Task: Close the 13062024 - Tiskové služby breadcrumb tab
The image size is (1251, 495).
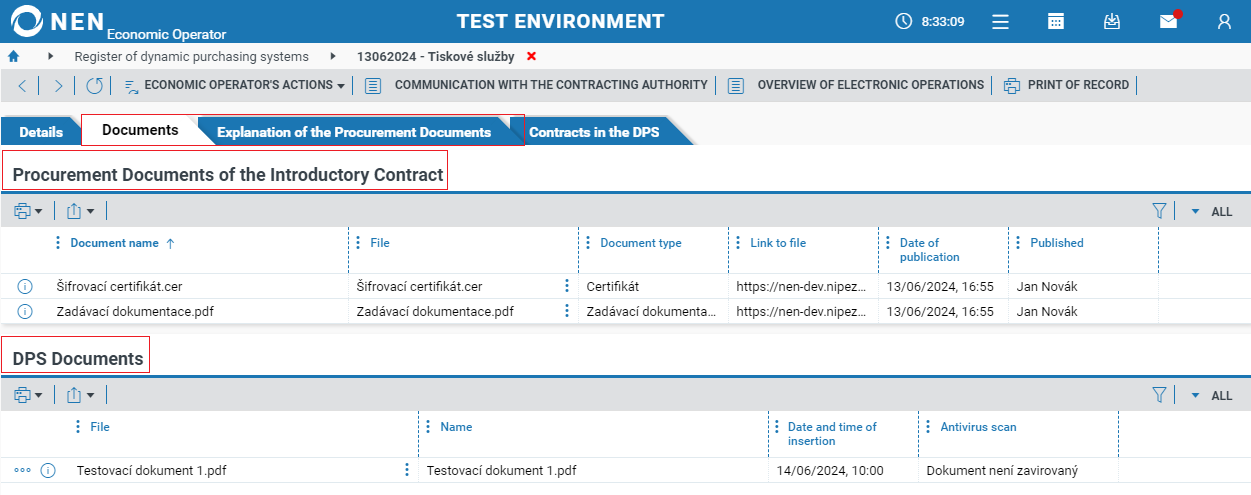Action: tap(531, 56)
